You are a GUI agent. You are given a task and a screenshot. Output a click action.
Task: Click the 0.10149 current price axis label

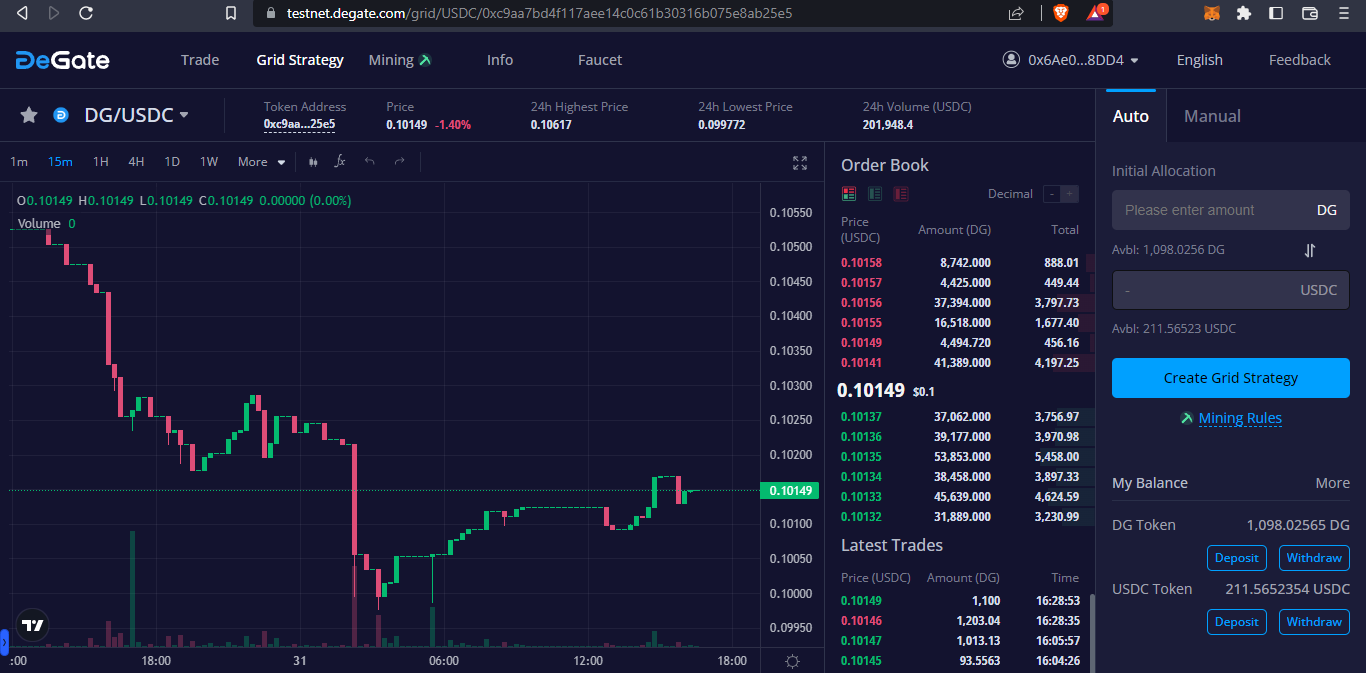(x=790, y=491)
